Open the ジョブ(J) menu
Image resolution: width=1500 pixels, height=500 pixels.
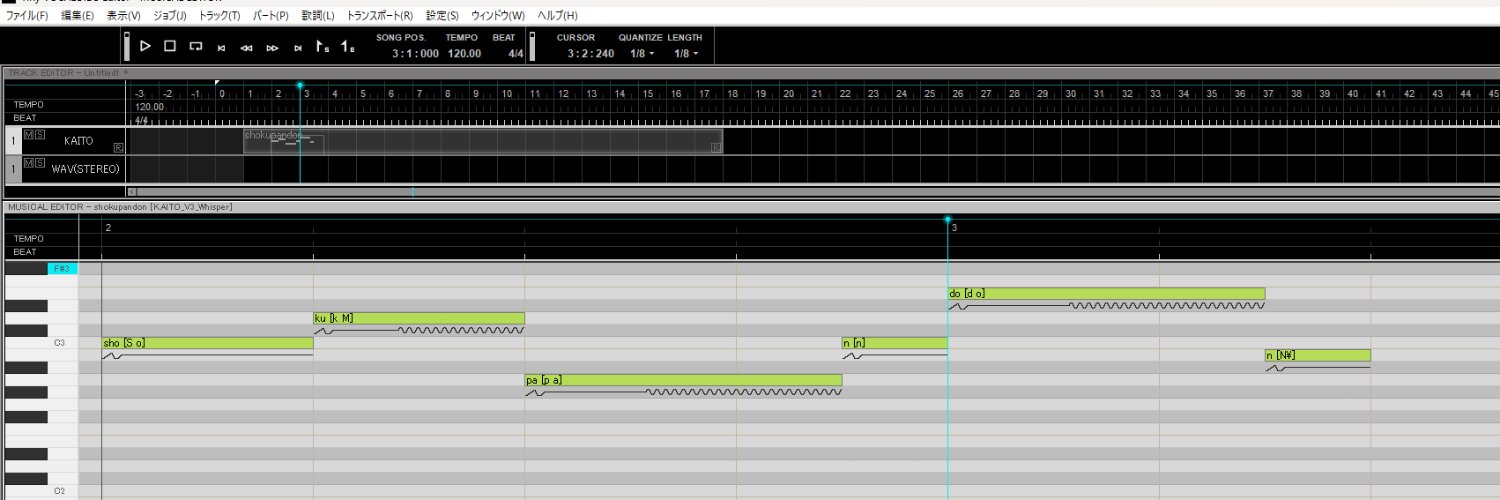click(169, 16)
